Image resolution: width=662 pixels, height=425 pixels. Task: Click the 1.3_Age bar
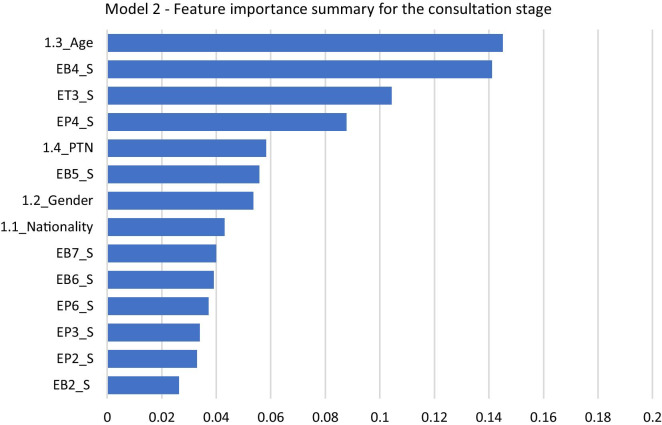tap(304, 43)
